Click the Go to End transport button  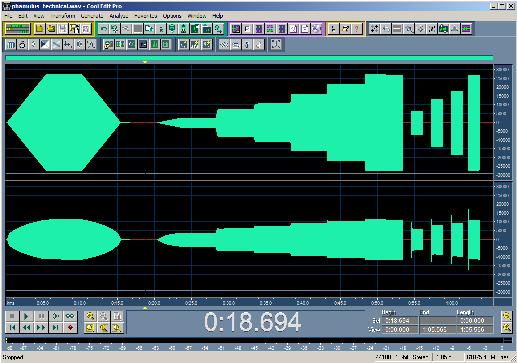(56, 328)
